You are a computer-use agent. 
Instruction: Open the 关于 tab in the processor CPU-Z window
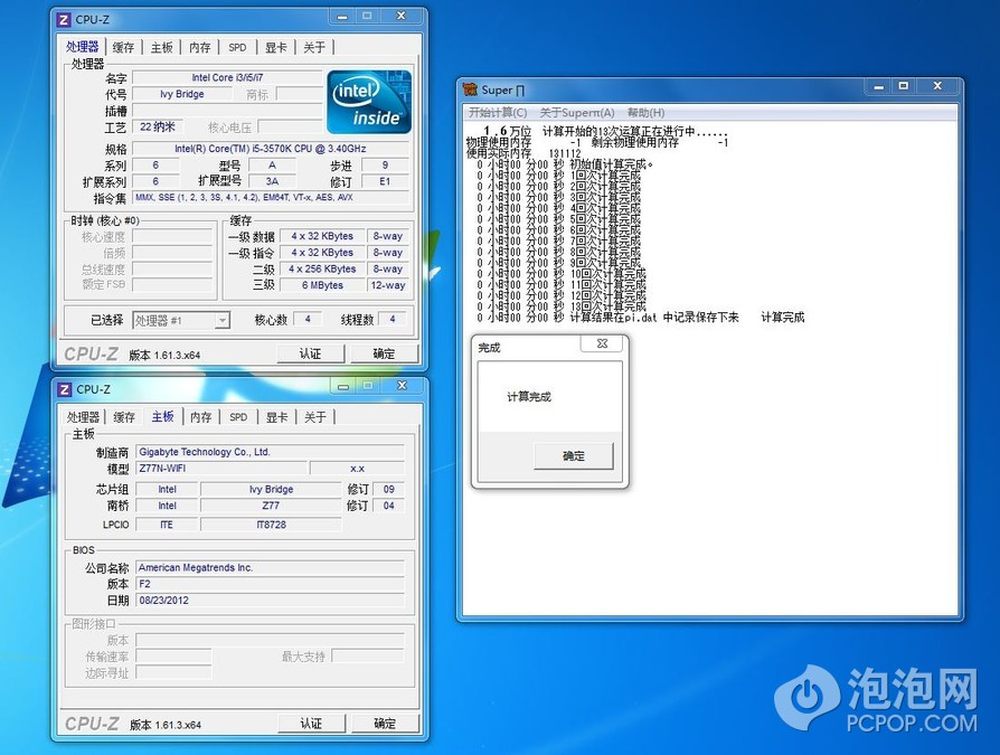[x=314, y=47]
